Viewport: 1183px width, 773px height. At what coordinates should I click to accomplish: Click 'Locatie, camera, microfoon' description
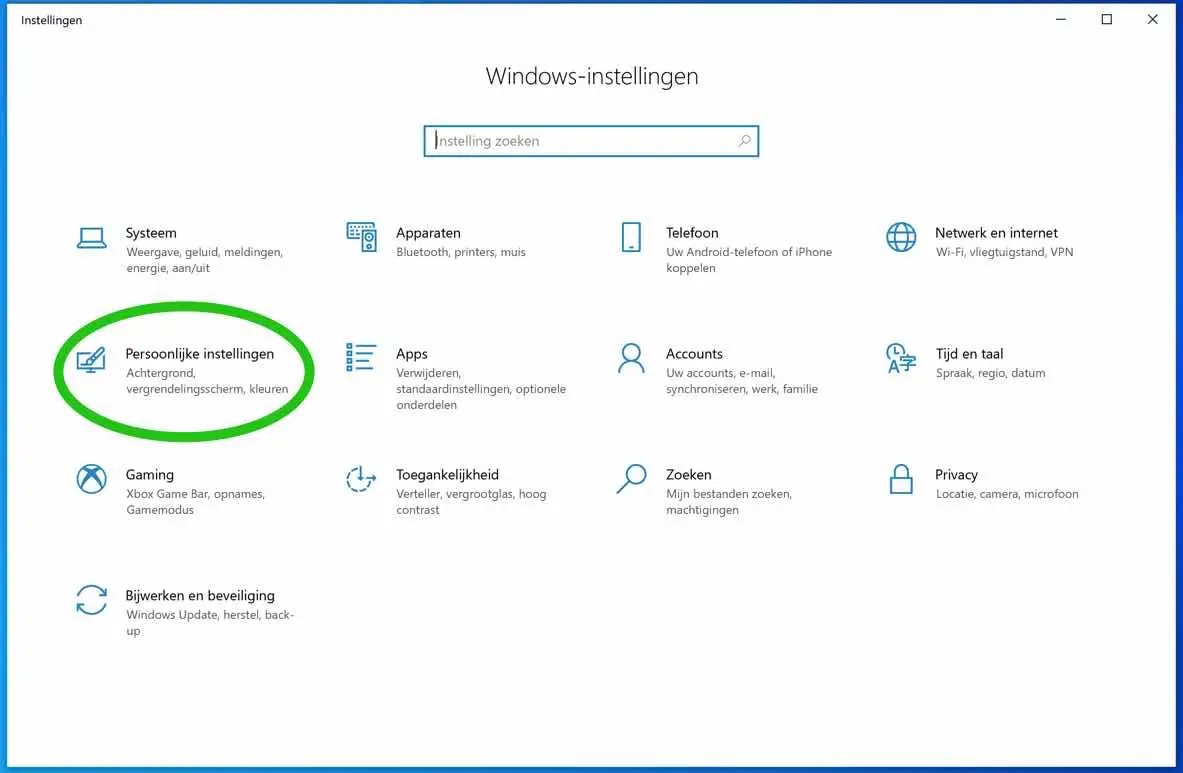1007,493
